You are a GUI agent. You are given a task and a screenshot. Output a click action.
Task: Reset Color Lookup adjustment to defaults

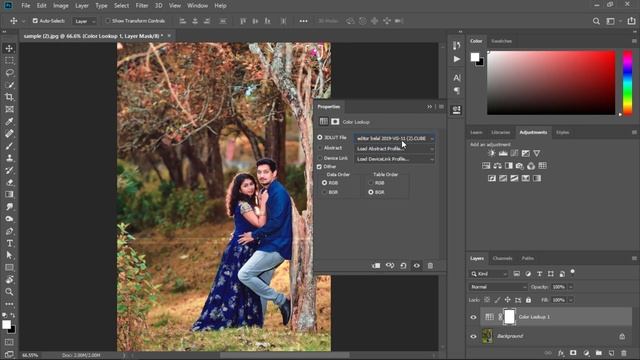pyautogui.click(x=403, y=266)
